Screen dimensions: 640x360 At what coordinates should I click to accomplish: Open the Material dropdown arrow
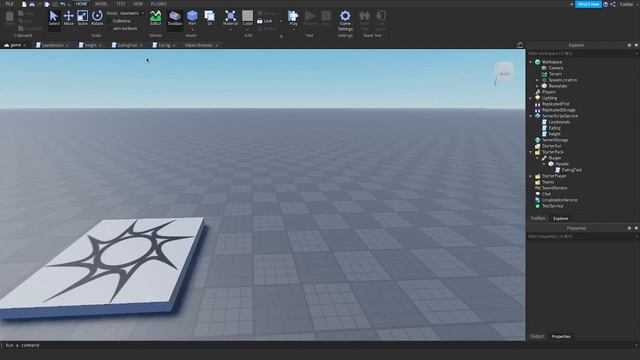point(230,30)
